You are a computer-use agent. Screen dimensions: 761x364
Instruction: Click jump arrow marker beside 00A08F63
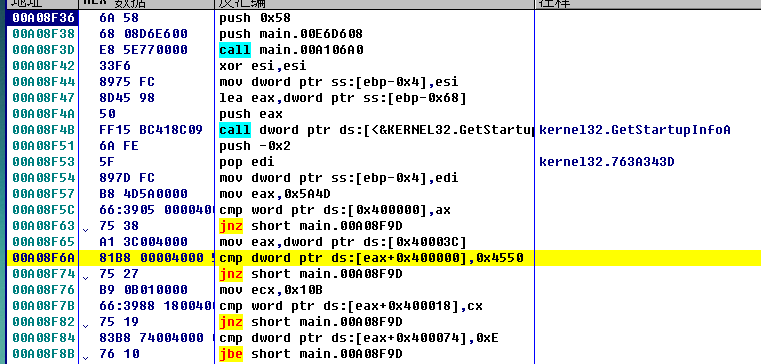[x=86, y=230]
